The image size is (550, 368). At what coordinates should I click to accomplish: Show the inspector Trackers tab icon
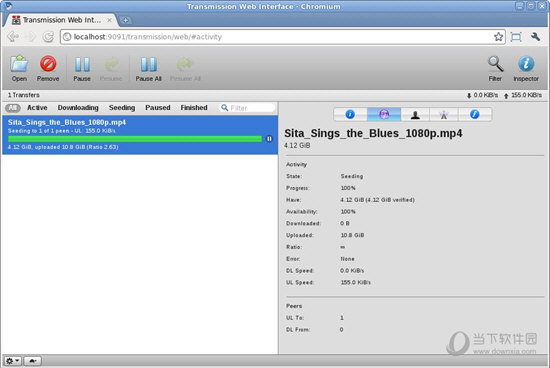[x=443, y=114]
